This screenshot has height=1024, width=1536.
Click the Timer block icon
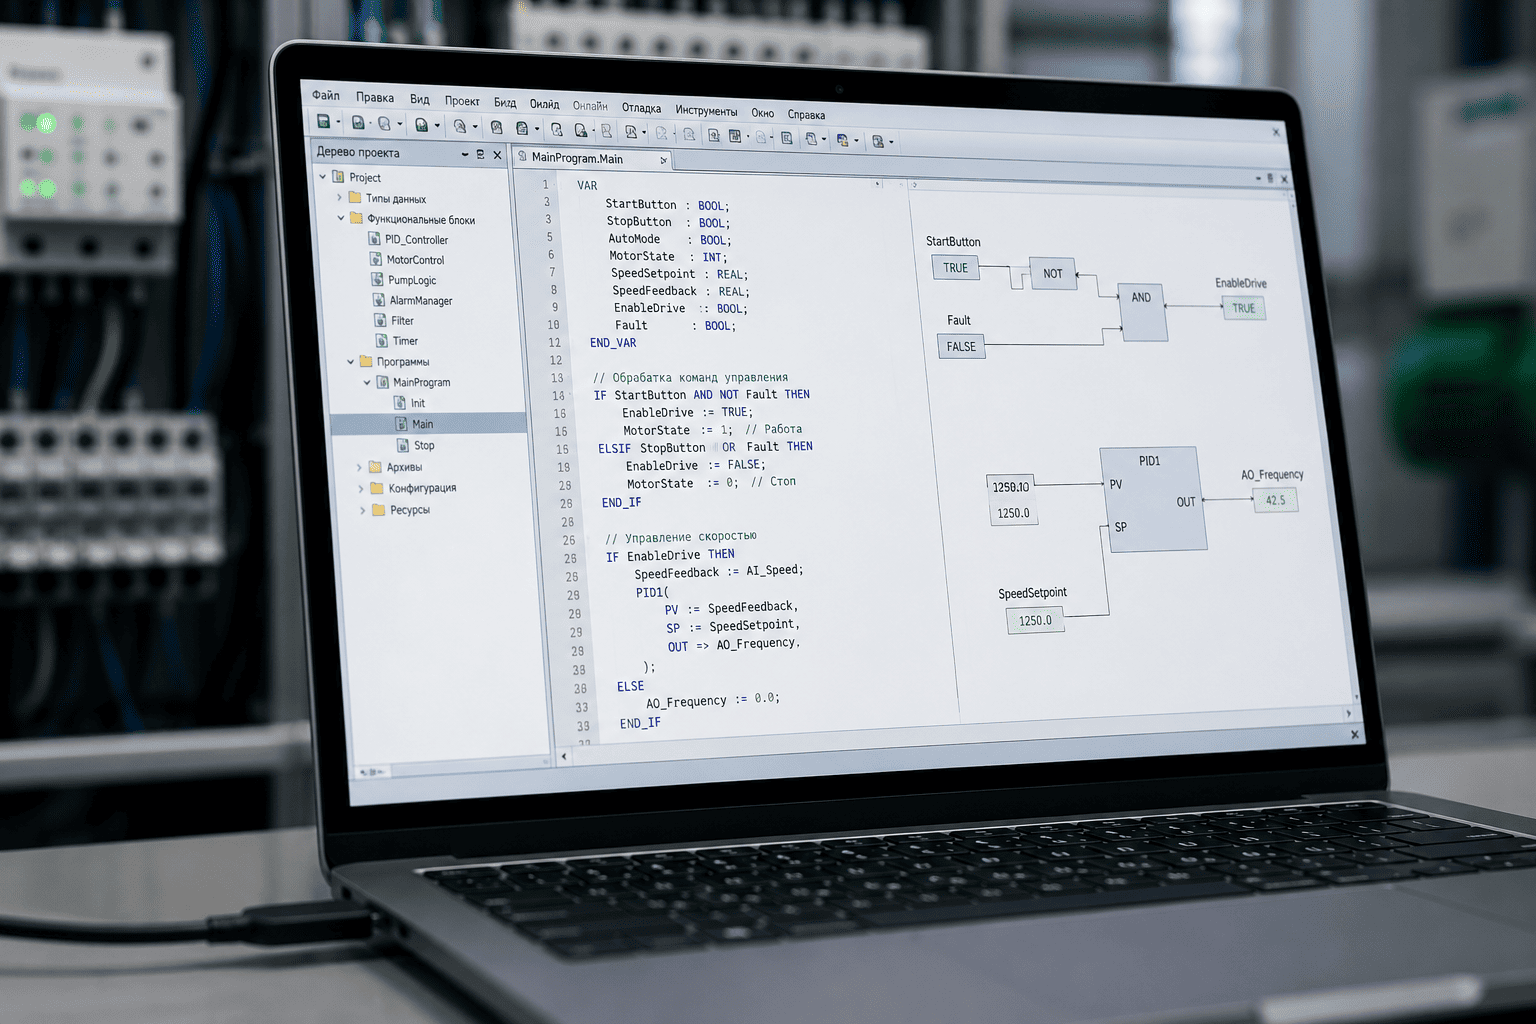tap(382, 341)
